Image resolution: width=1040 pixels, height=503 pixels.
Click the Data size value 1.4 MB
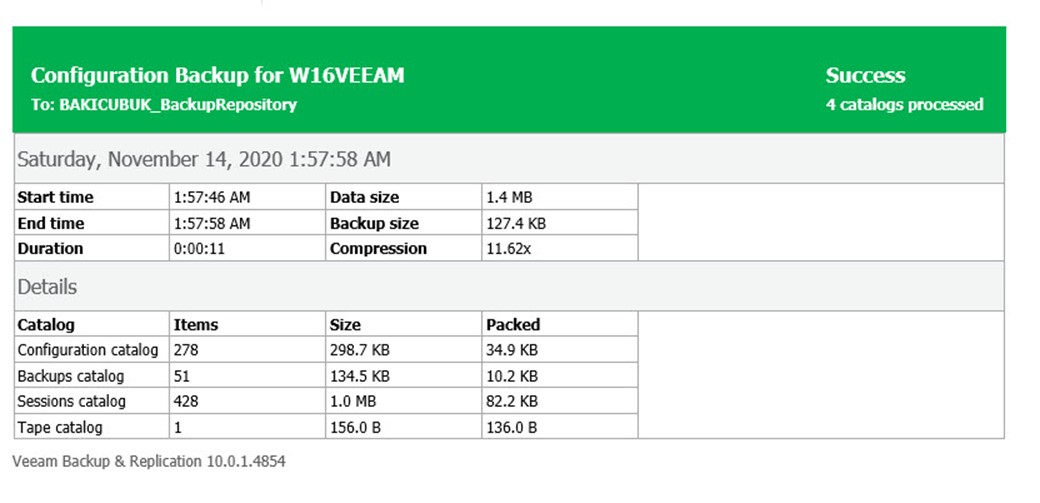coord(509,198)
